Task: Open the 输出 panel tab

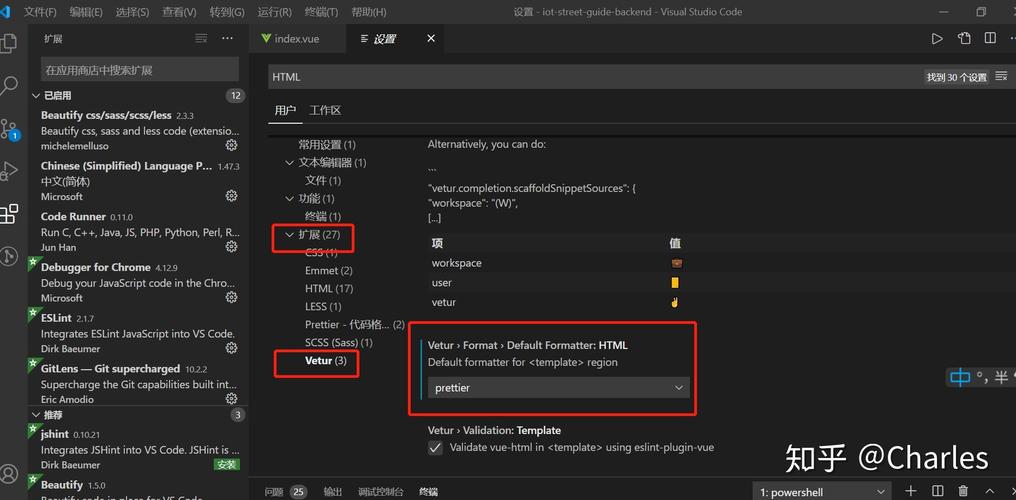Action: pos(333,492)
